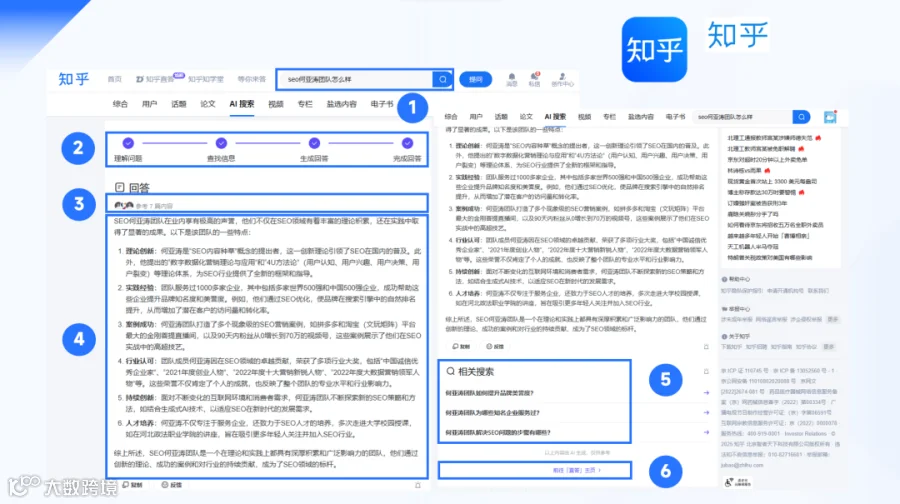This screenshot has width=900, height=504.
Task: Click the right screenshot's search input field
Action: (742, 117)
